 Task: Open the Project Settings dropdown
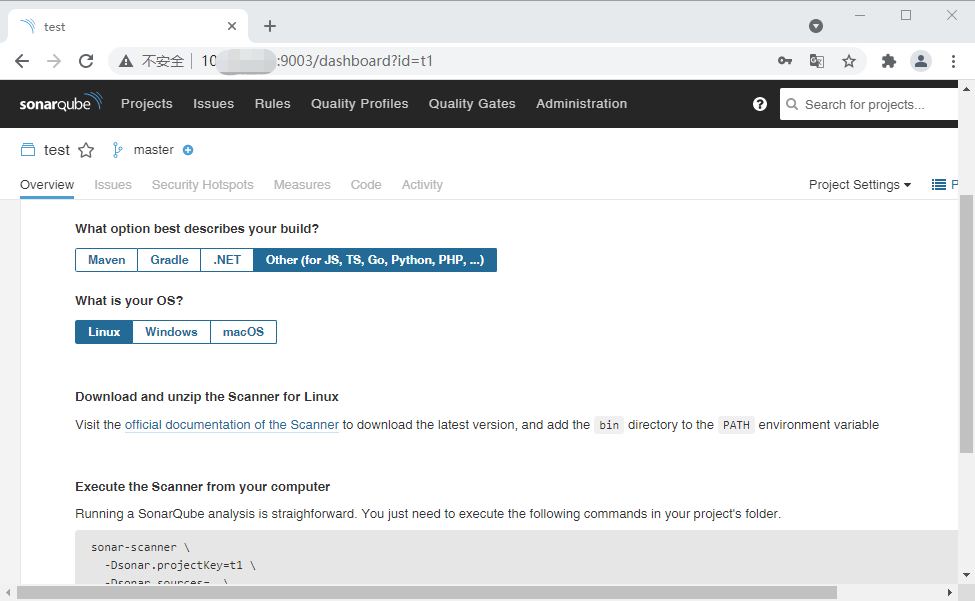pos(858,184)
